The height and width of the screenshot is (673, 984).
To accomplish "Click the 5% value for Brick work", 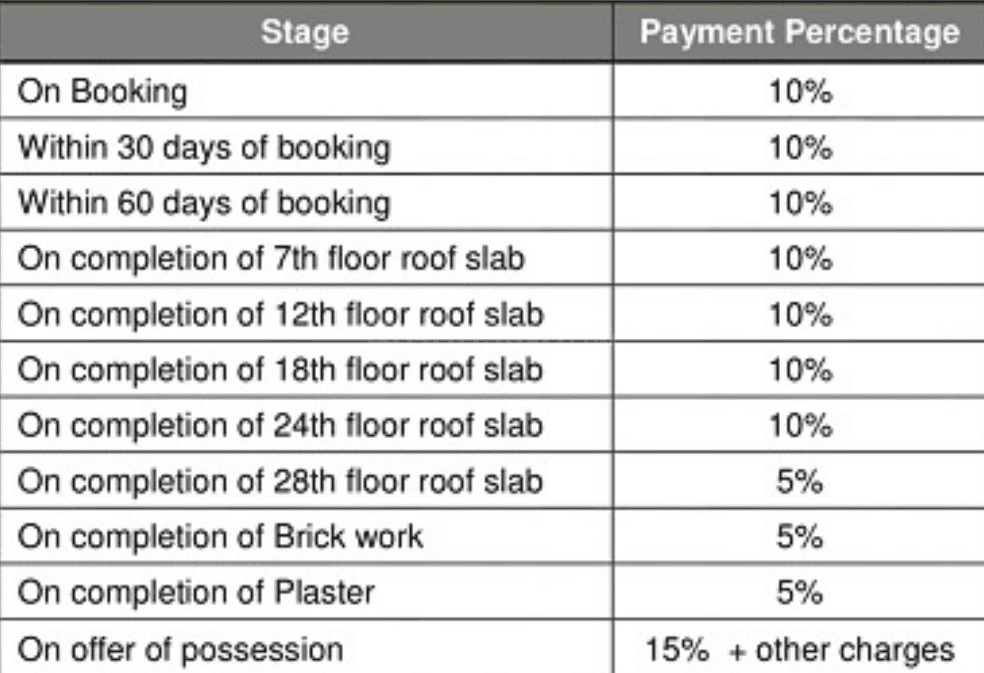I will (x=799, y=537).
